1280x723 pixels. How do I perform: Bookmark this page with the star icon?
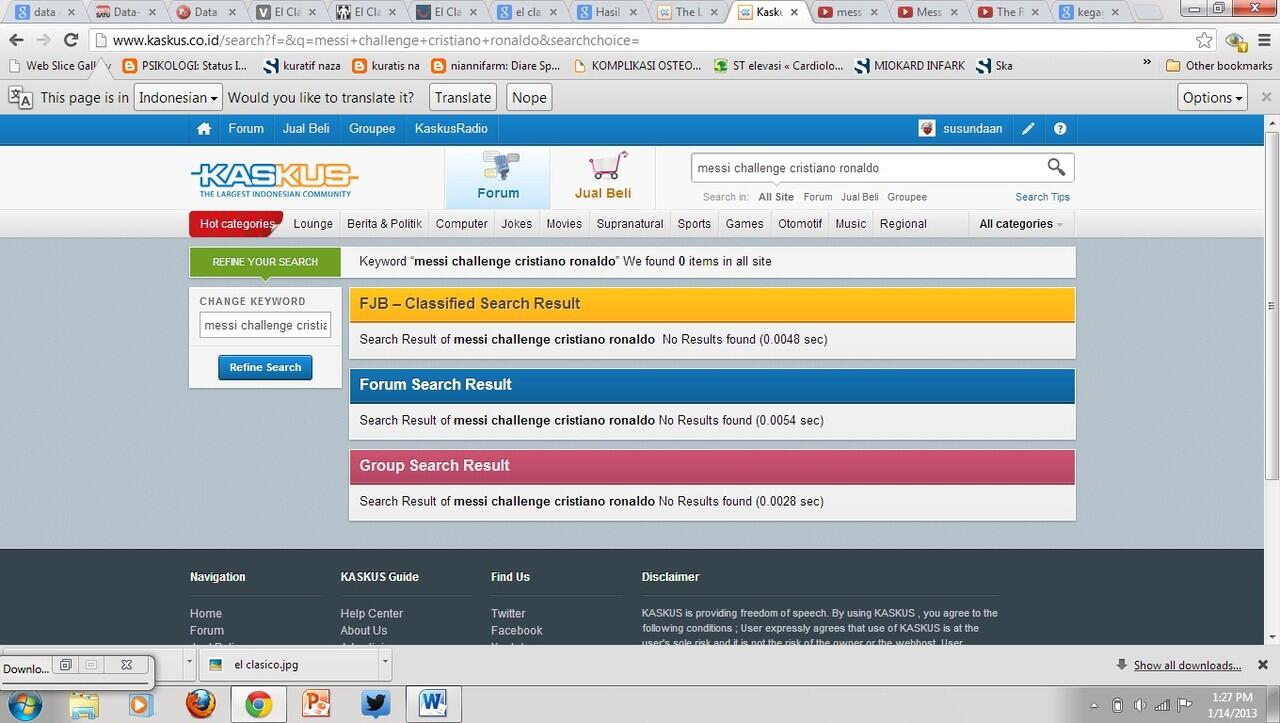pyautogui.click(x=1205, y=41)
